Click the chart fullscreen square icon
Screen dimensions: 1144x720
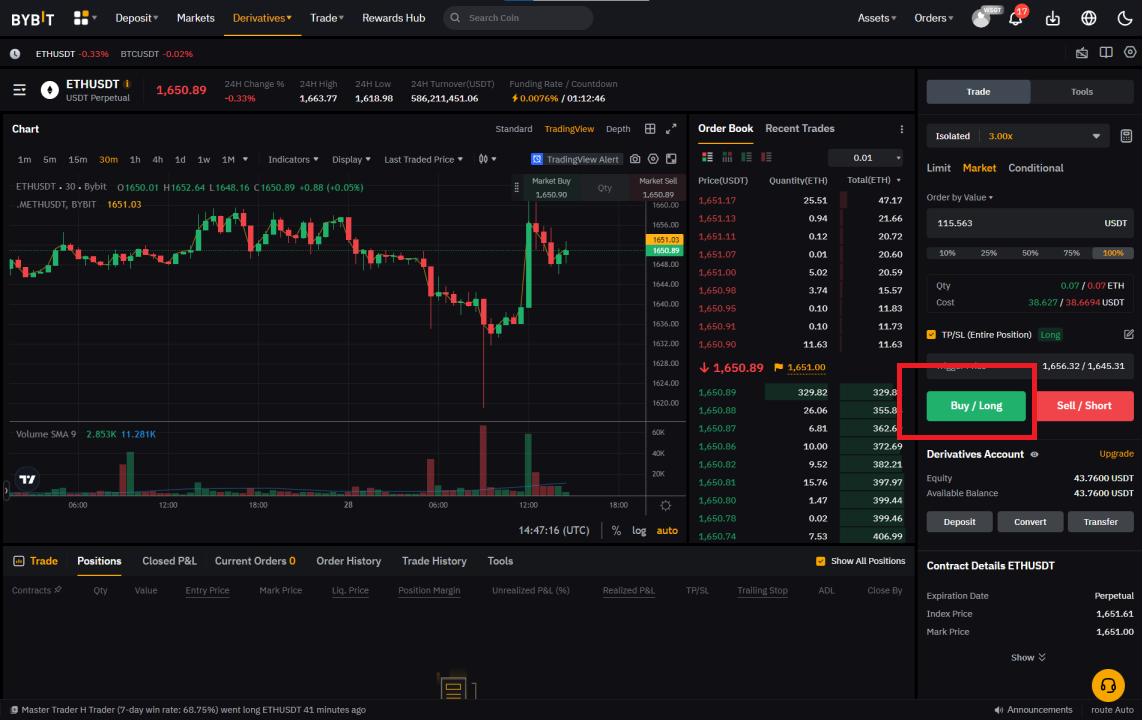coord(671,159)
